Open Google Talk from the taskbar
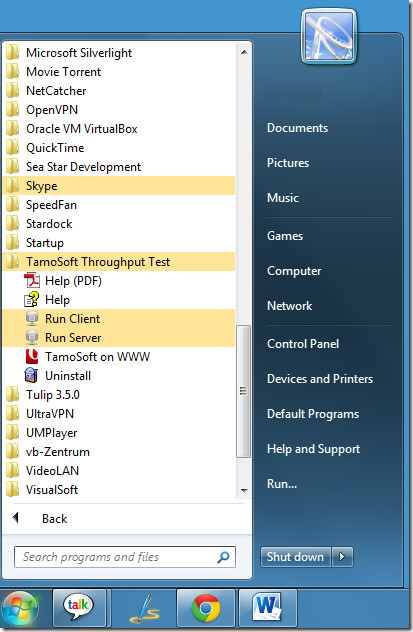This screenshot has width=413, height=632. [79, 605]
